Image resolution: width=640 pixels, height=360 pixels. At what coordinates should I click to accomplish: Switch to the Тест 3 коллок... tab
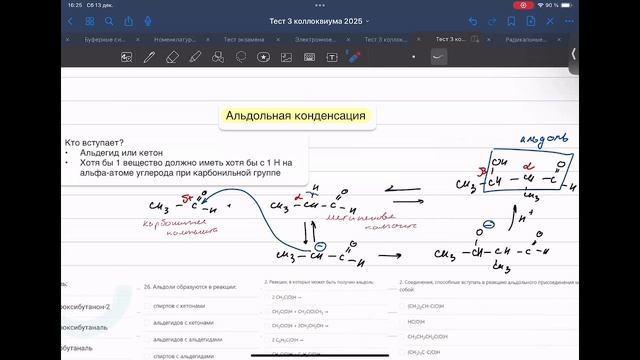coord(386,40)
